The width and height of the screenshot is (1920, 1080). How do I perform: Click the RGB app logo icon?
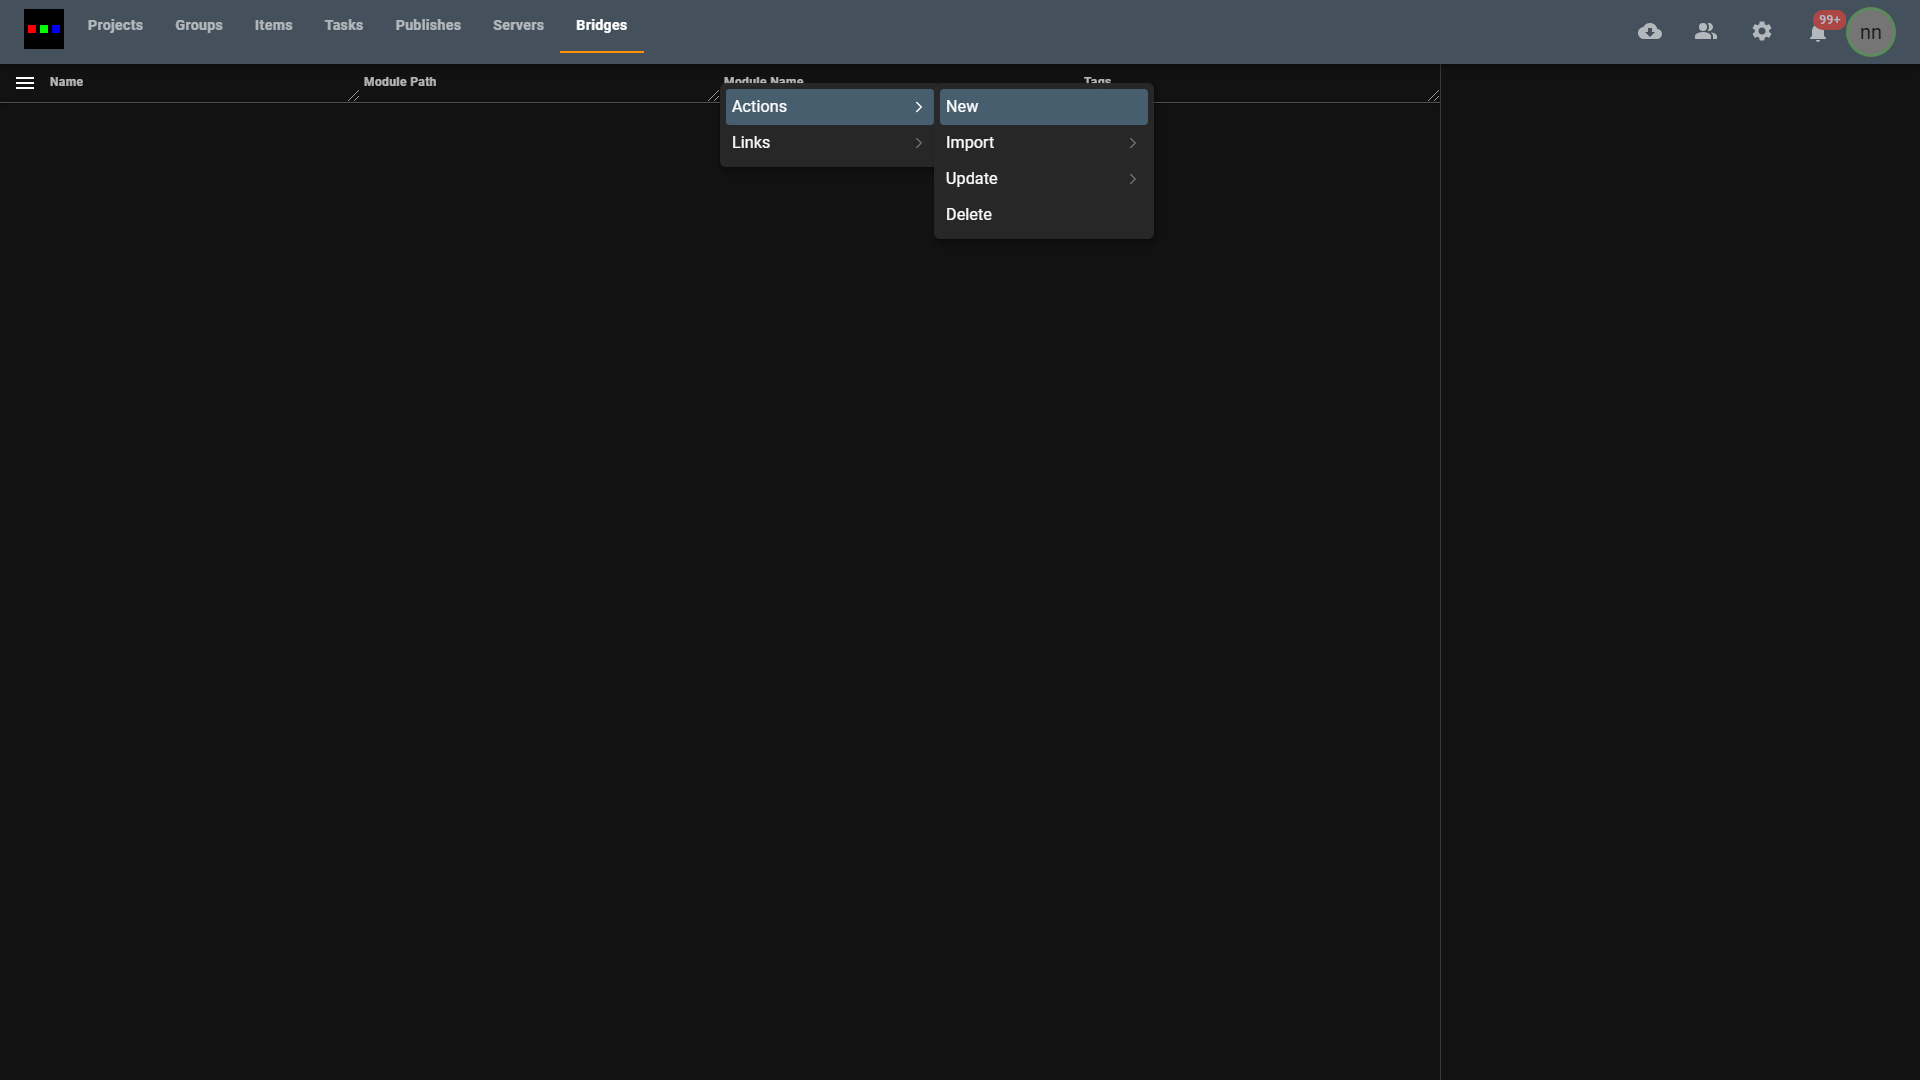click(43, 29)
